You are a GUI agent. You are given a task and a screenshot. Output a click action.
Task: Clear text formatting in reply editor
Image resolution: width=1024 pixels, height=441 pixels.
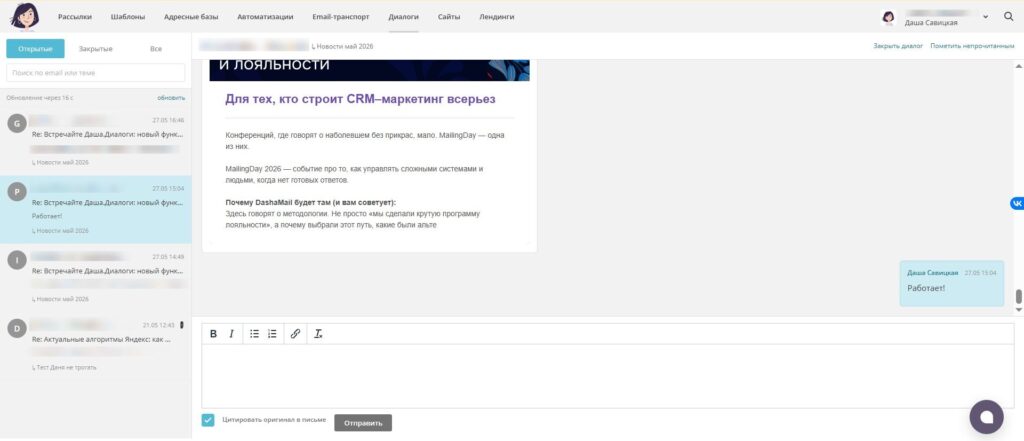318,334
